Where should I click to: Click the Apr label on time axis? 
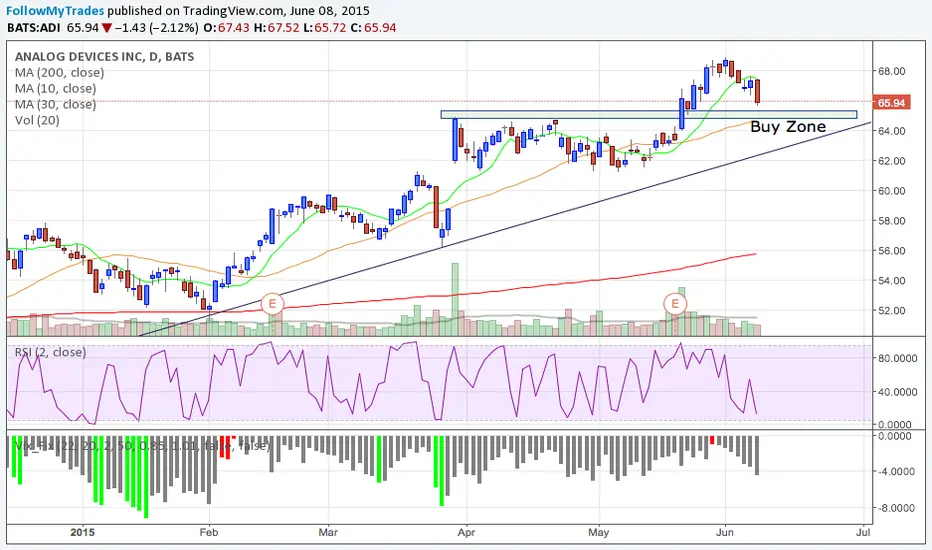click(467, 532)
